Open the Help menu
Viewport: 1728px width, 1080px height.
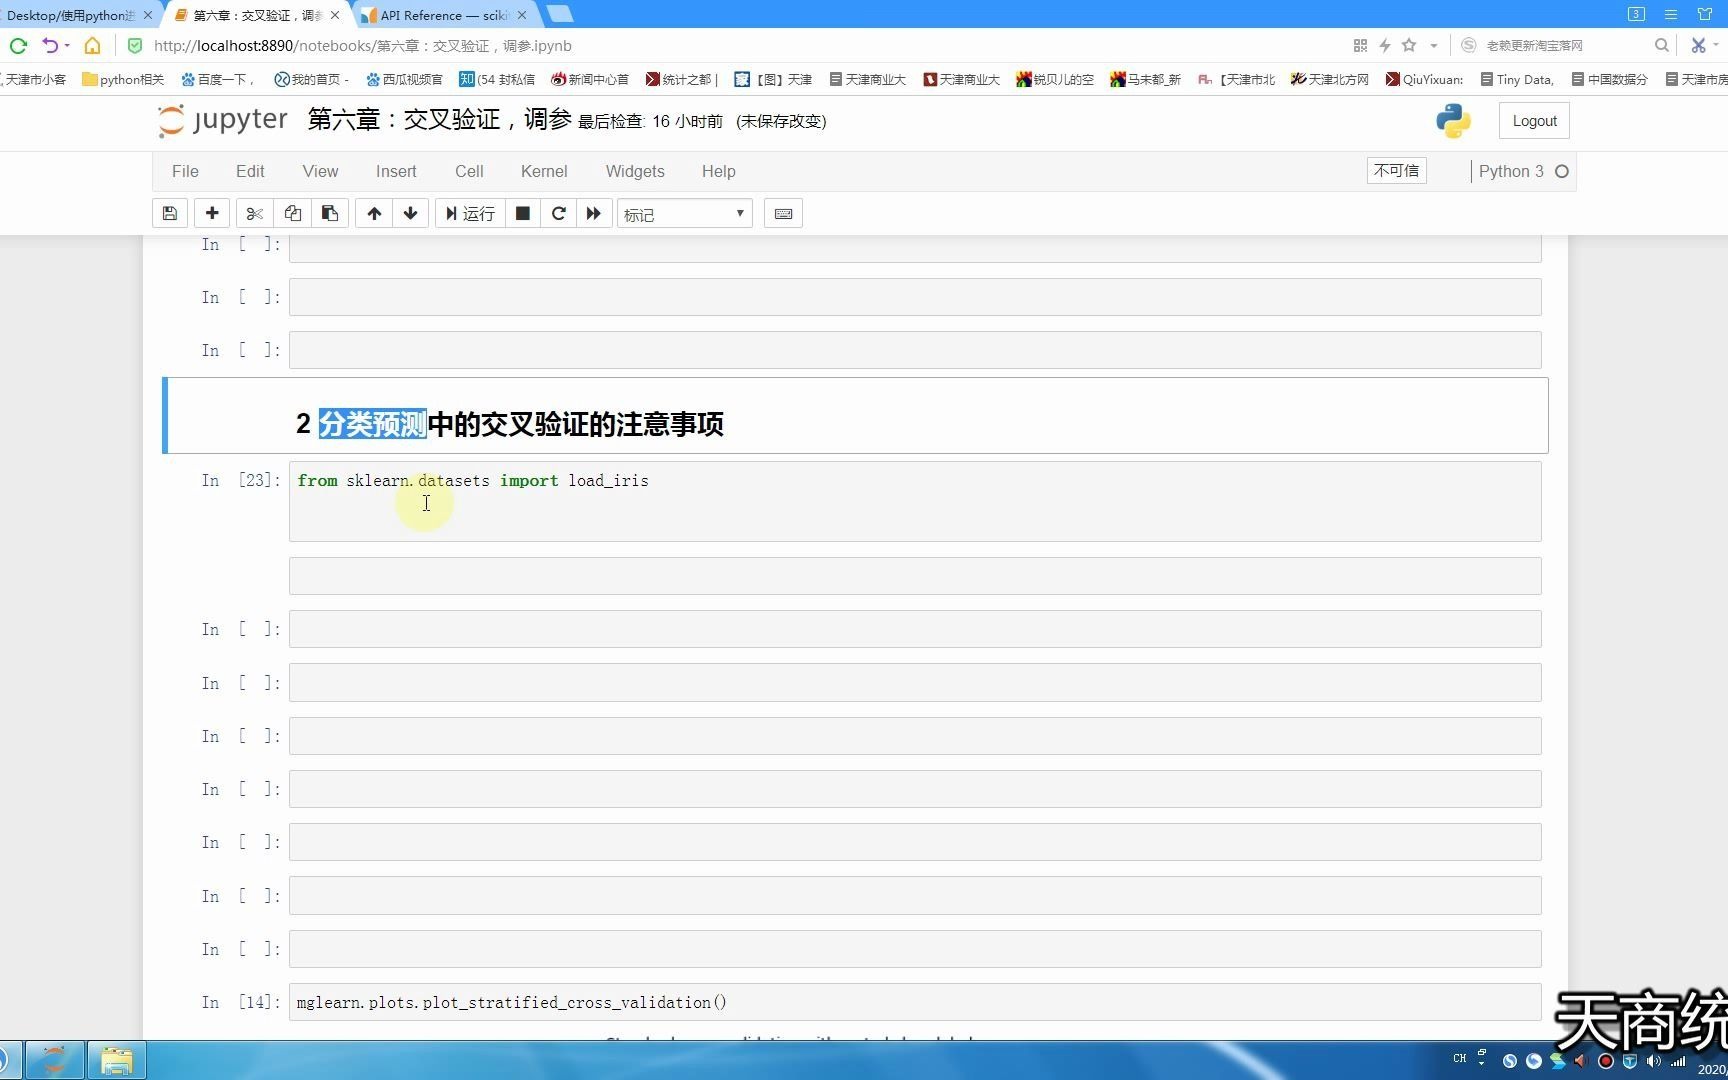718,171
